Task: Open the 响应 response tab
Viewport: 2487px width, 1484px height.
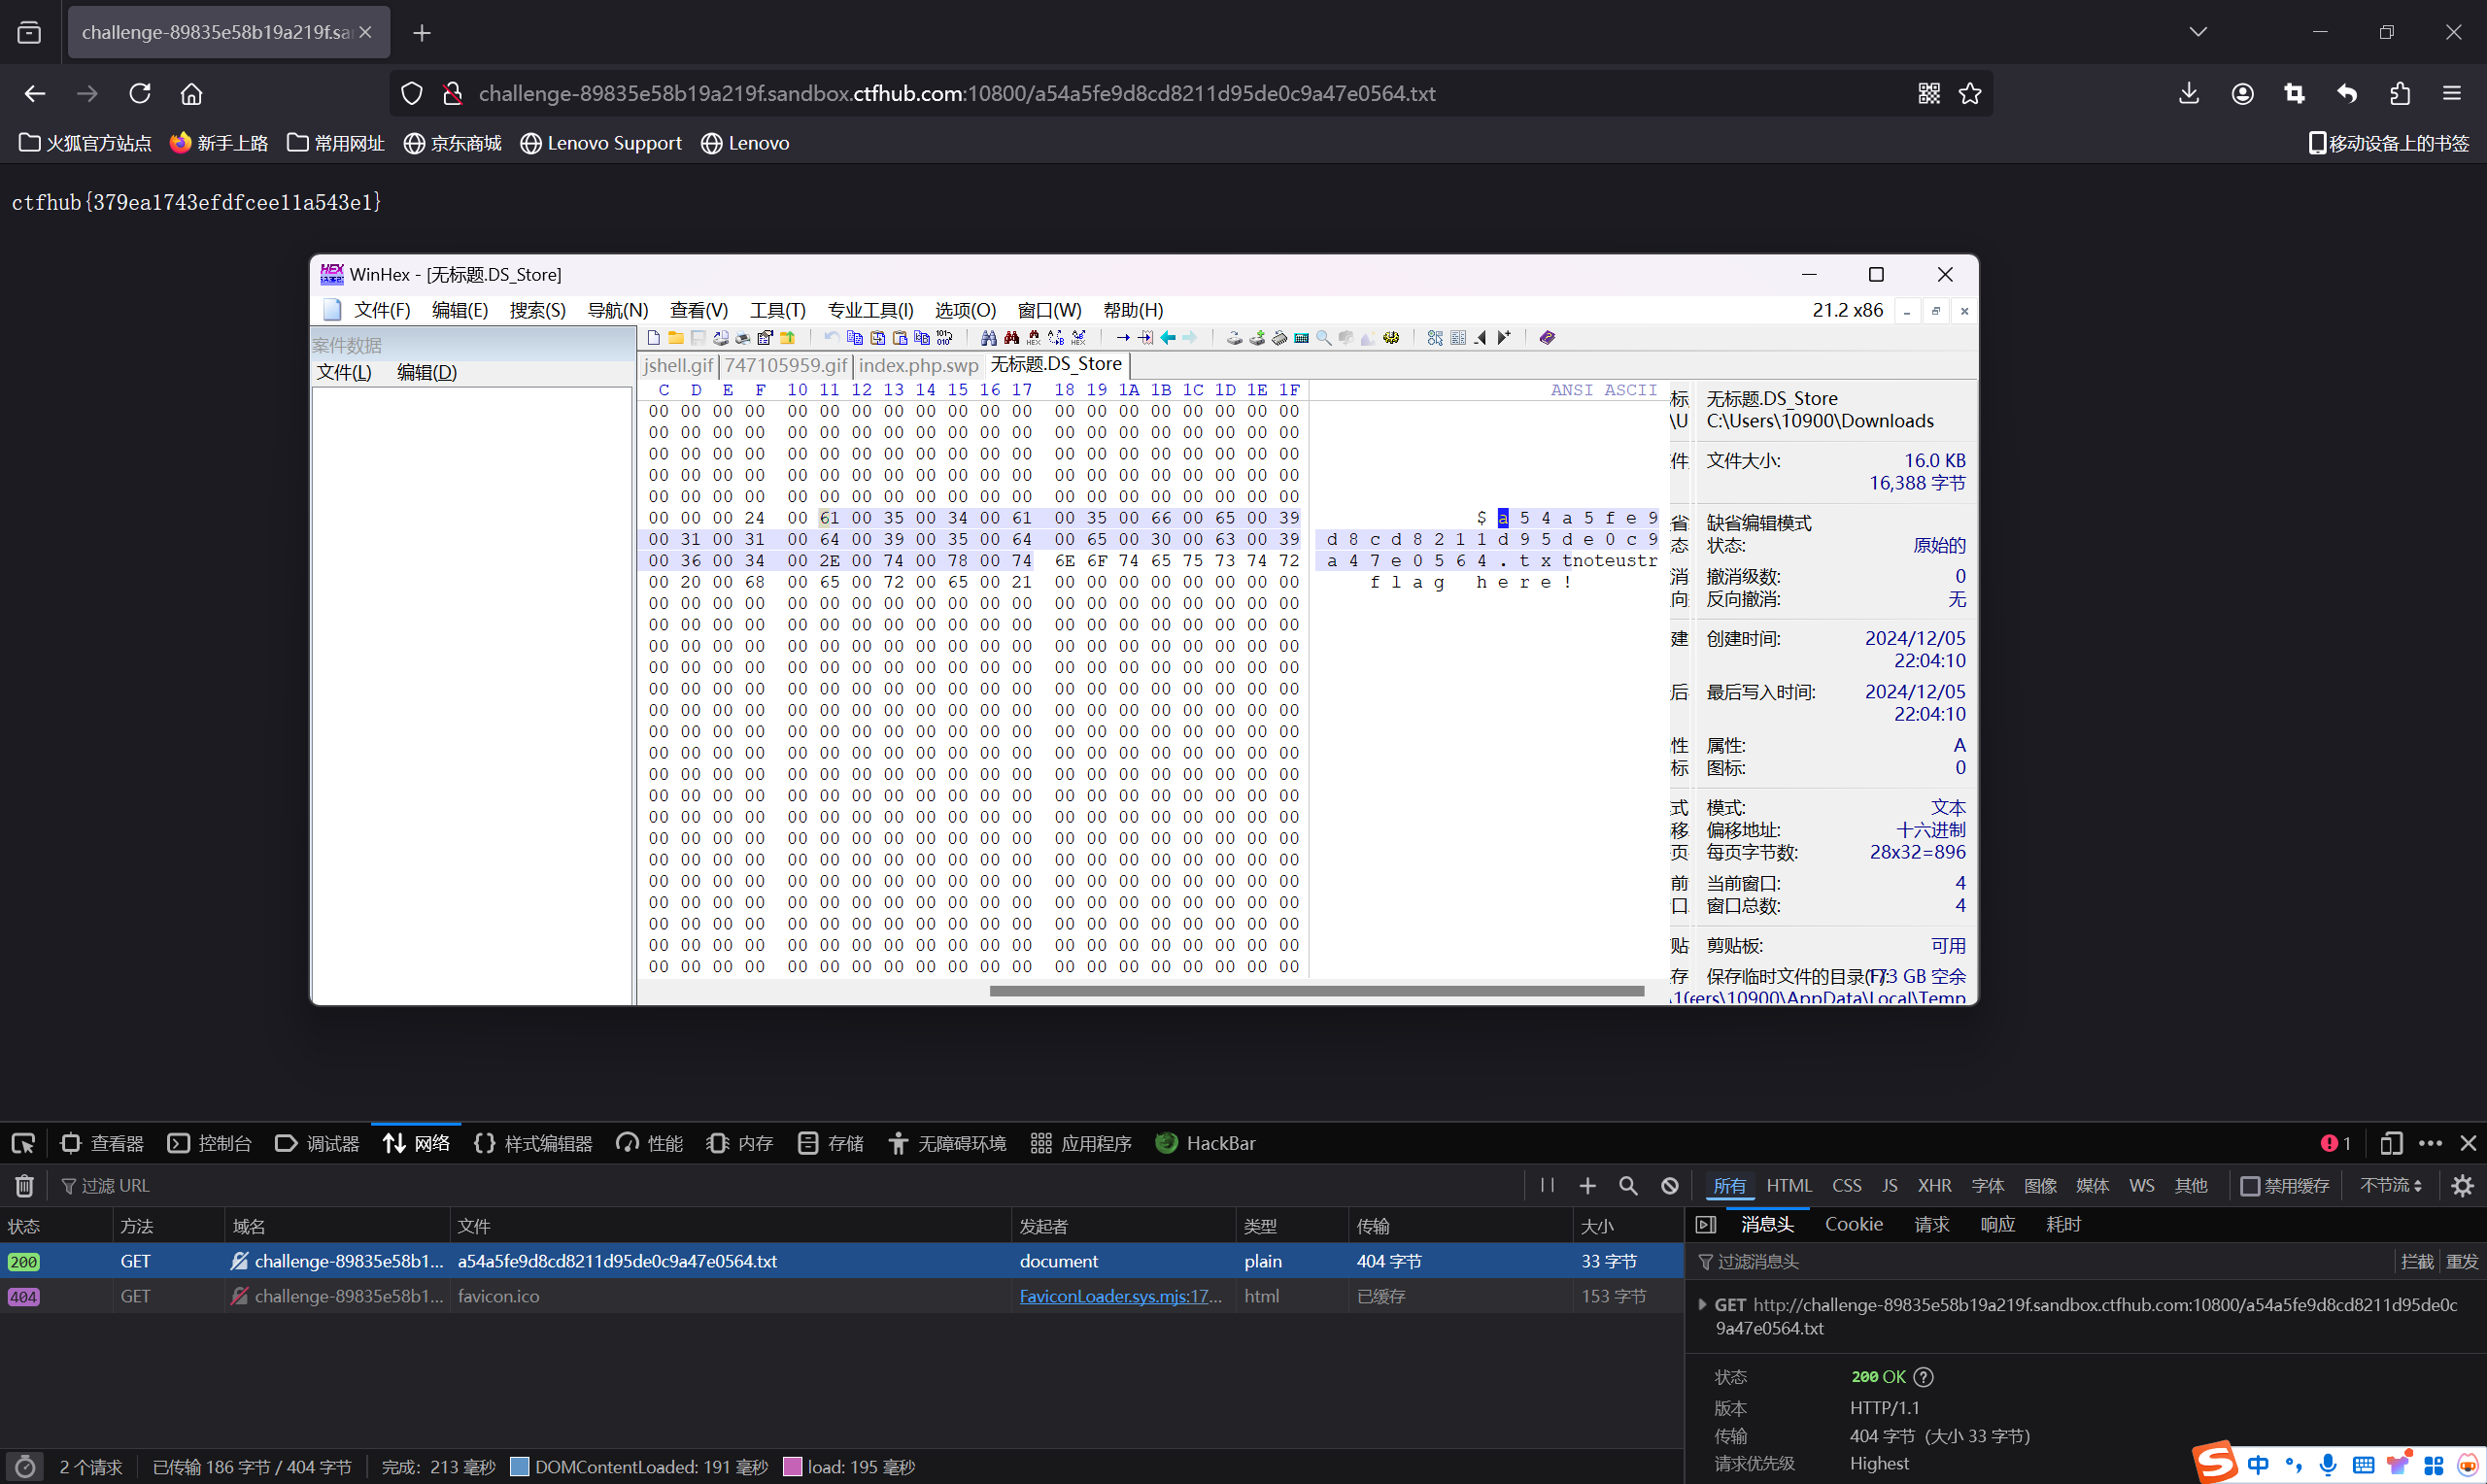Action: click(x=1997, y=1225)
